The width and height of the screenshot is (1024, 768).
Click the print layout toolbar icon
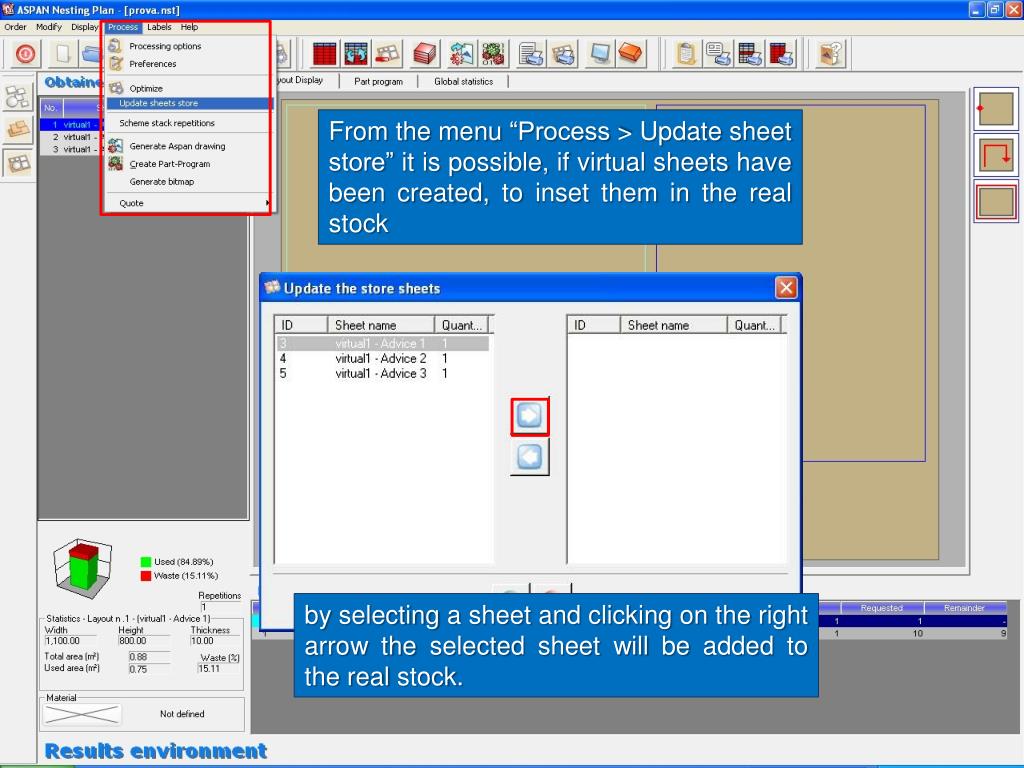tap(563, 54)
